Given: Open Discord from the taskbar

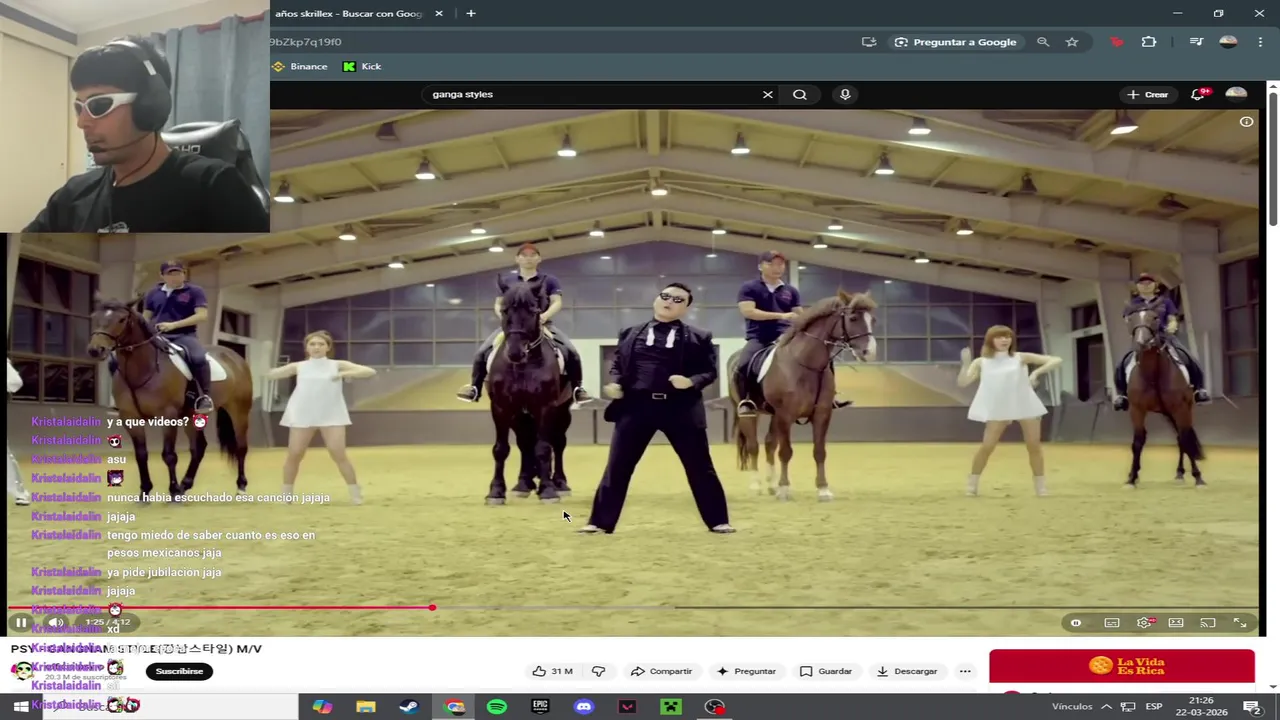Looking at the screenshot, I should [584, 707].
